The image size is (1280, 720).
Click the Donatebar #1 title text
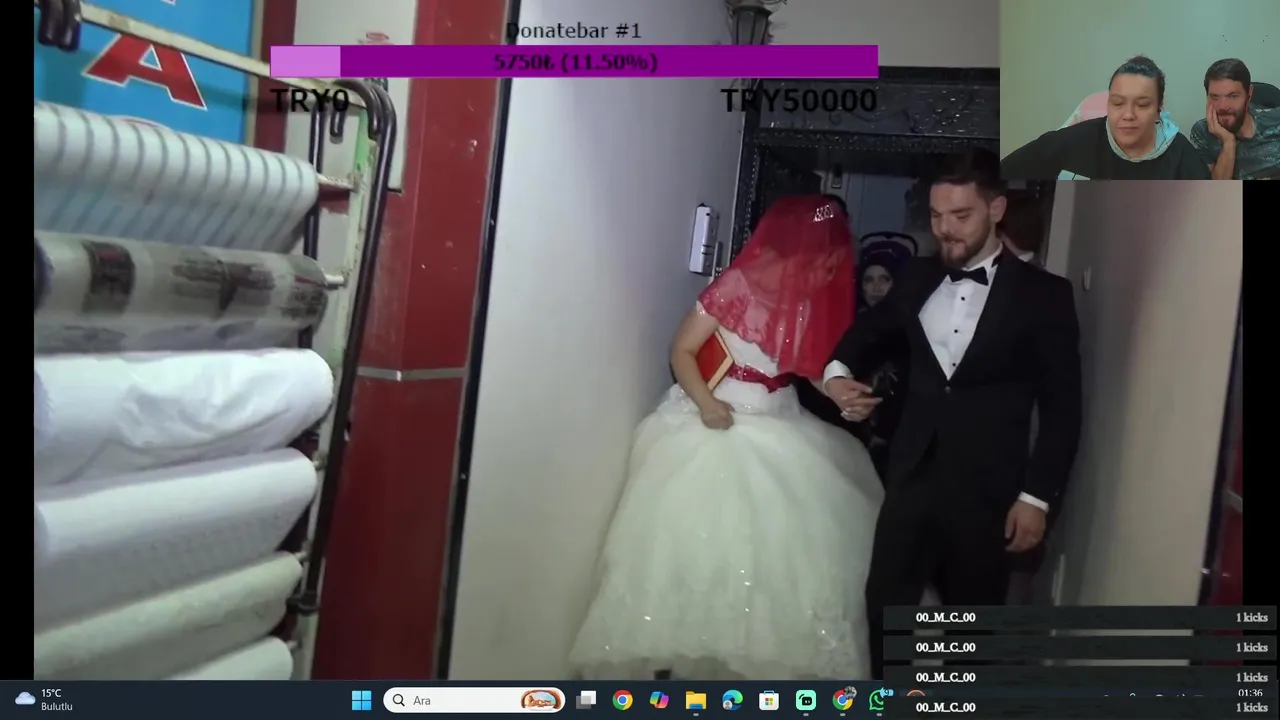[573, 31]
